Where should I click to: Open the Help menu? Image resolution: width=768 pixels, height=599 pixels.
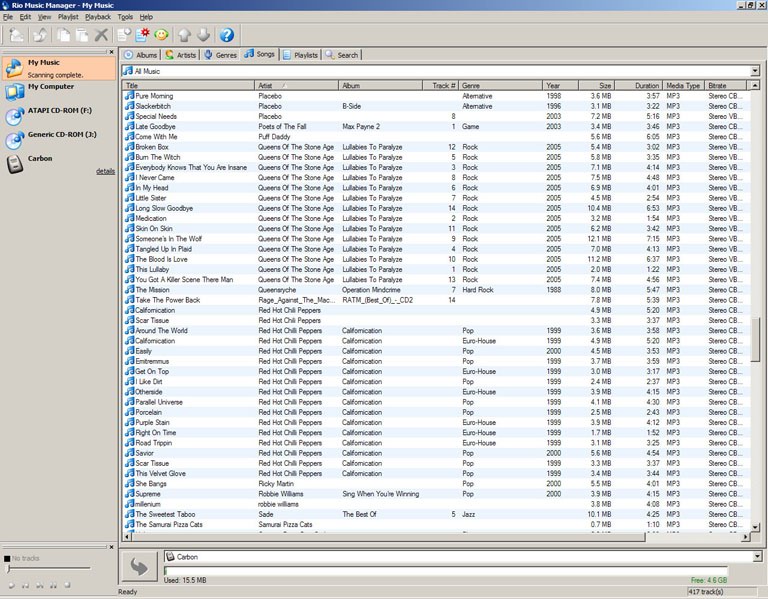[146, 17]
